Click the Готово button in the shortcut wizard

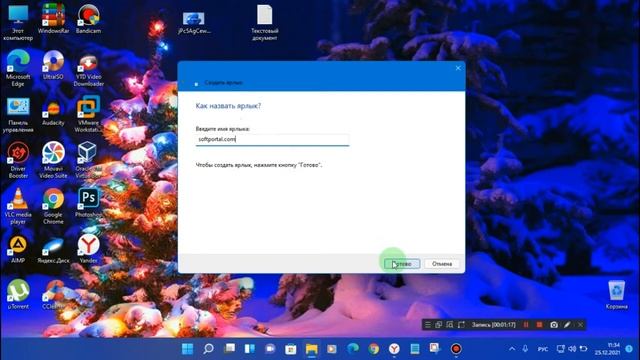coord(402,264)
